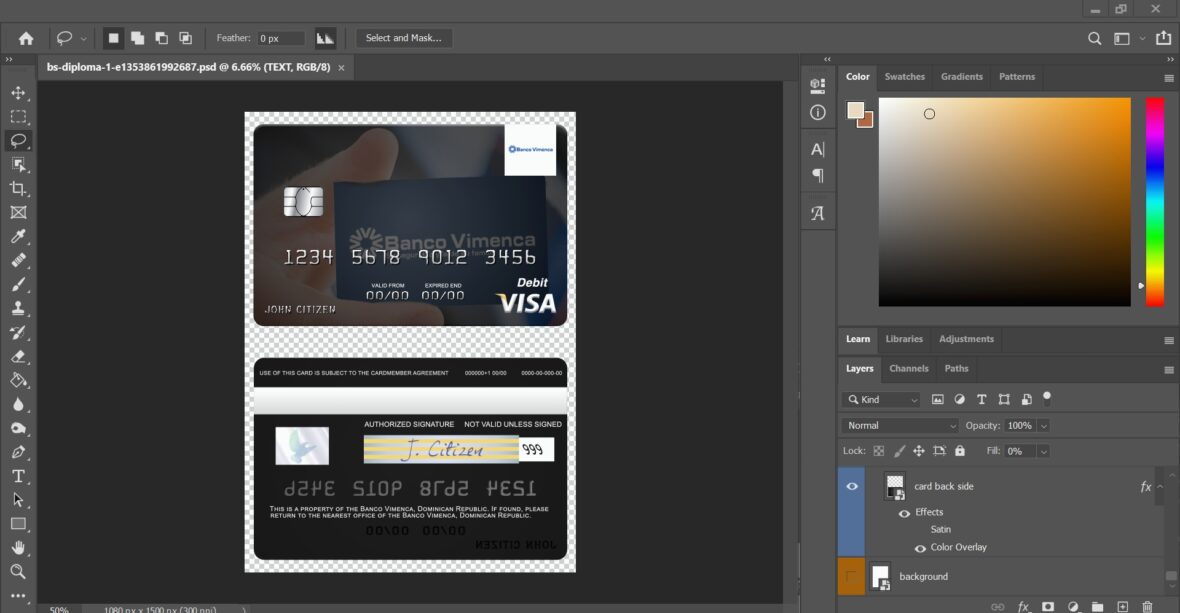Open the Search icon in options bar
Image resolution: width=1180 pixels, height=613 pixels.
(x=1094, y=38)
